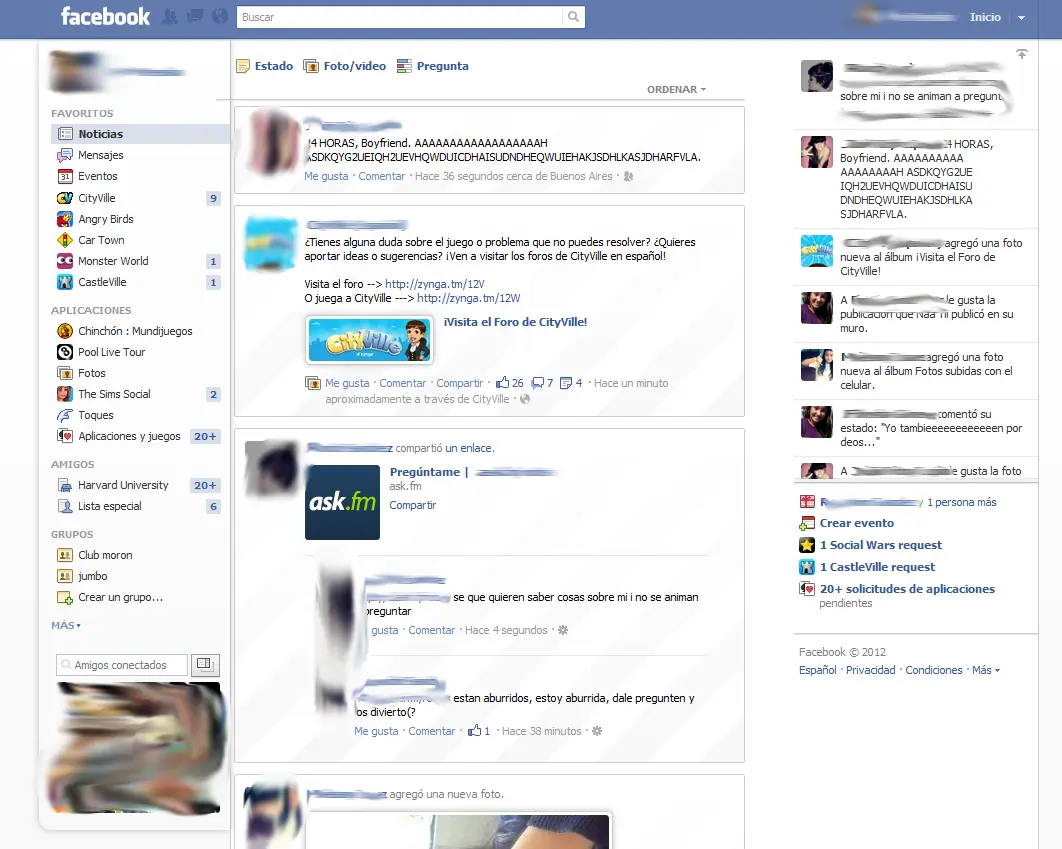Screen dimensions: 1062x849
Task: Like the 4 HORAS Boyfriend post
Action: click(x=326, y=176)
